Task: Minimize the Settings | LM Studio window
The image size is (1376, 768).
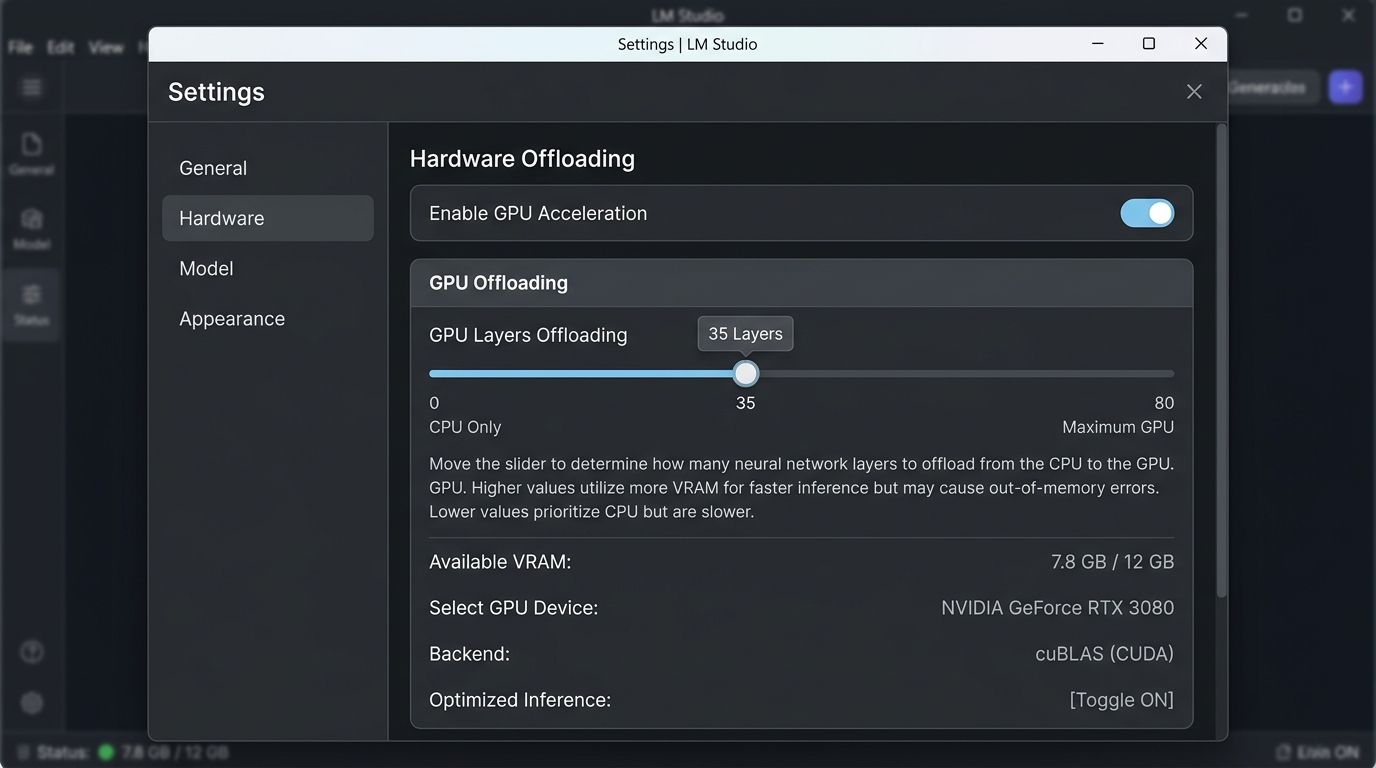Action: click(x=1098, y=44)
